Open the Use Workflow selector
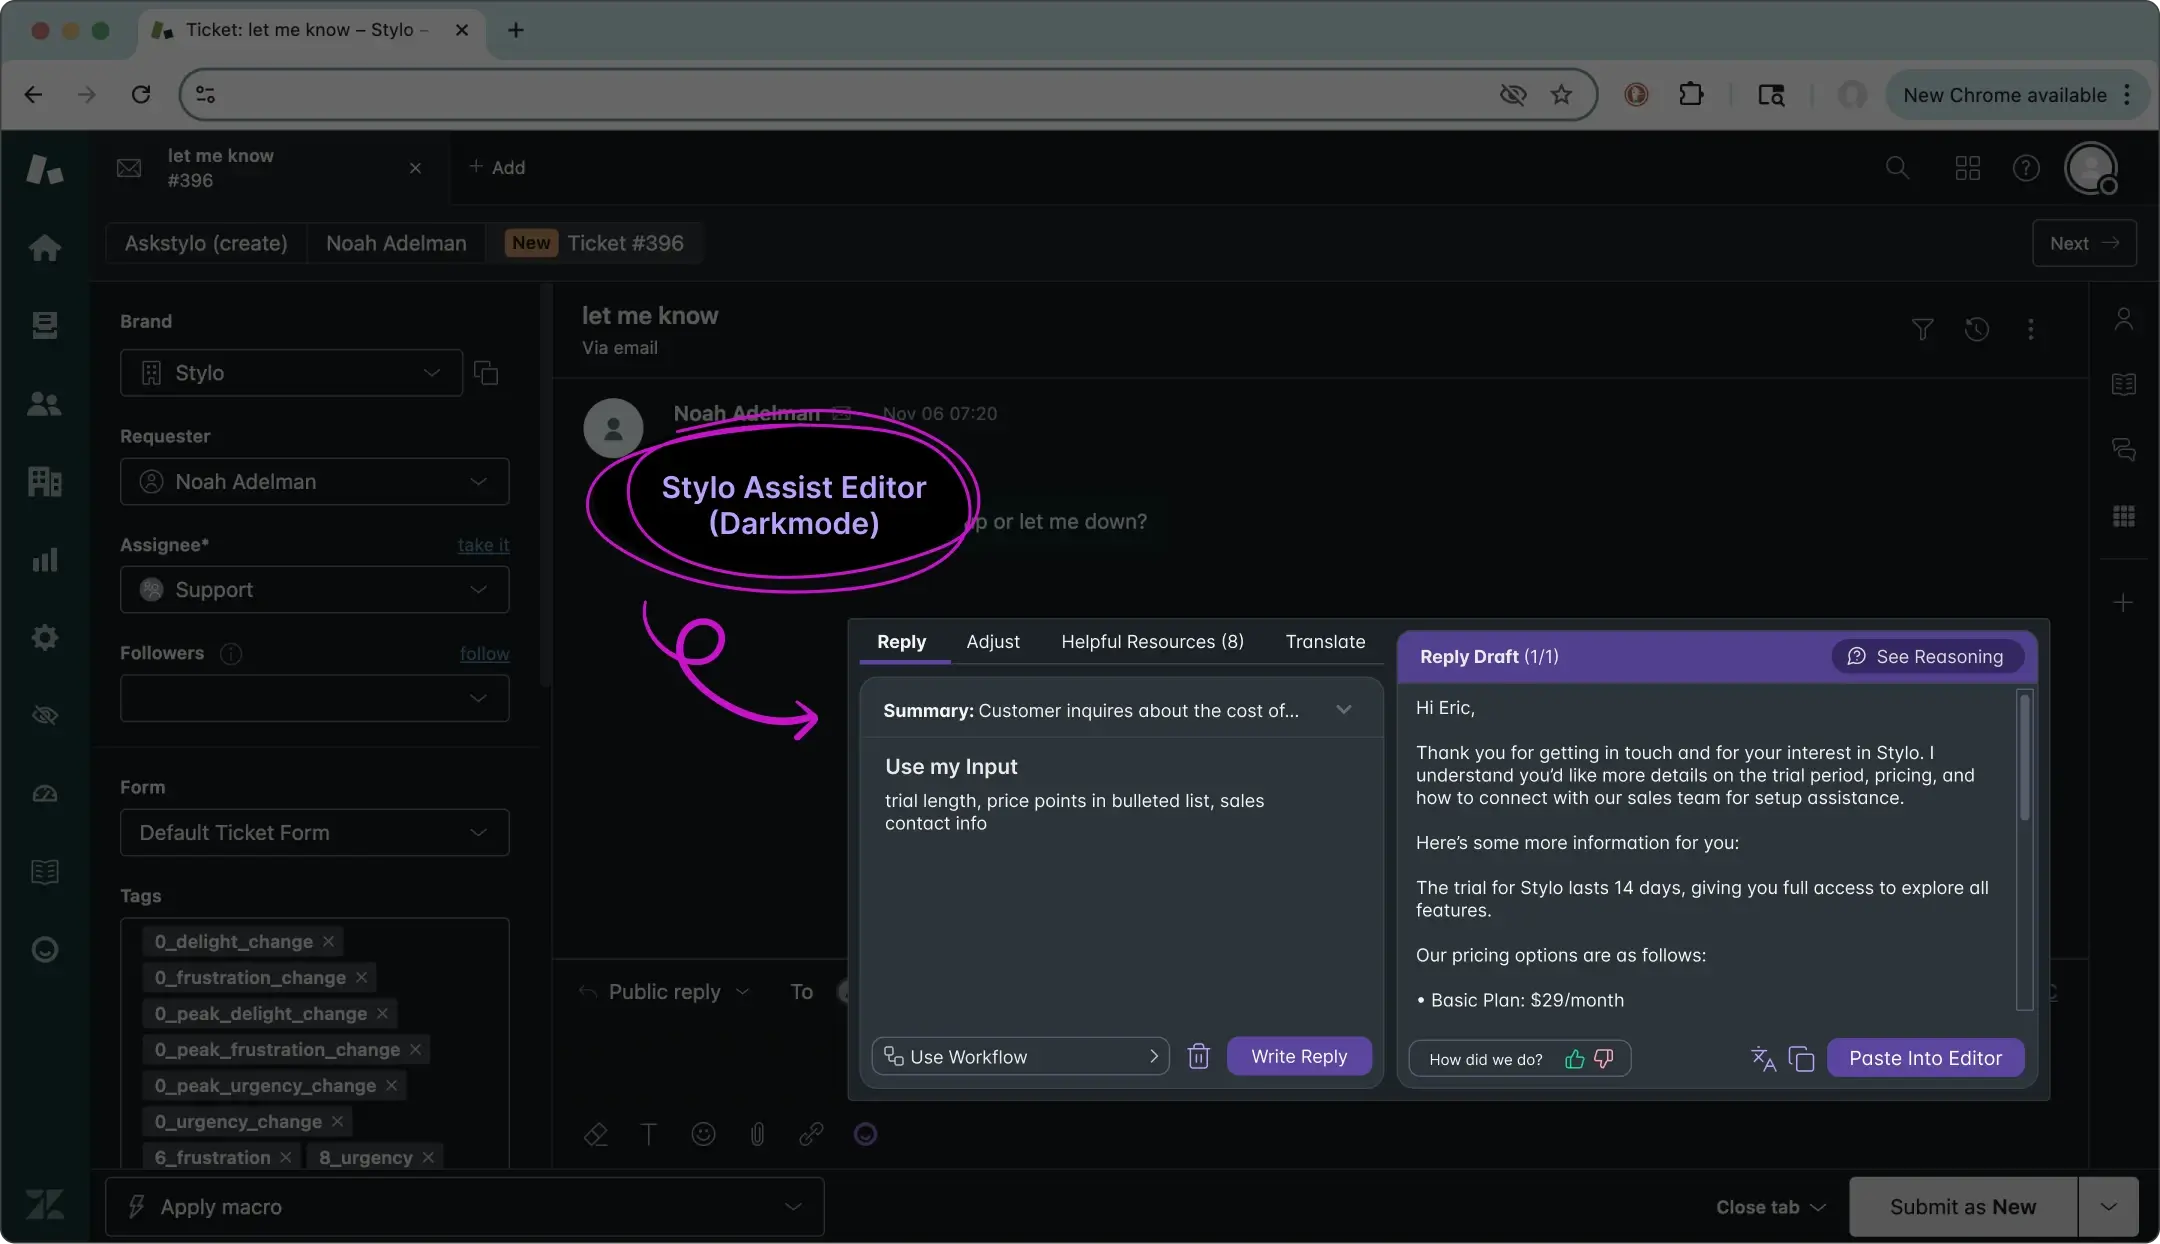Image resolution: width=2160 pixels, height=1244 pixels. click(x=1020, y=1057)
